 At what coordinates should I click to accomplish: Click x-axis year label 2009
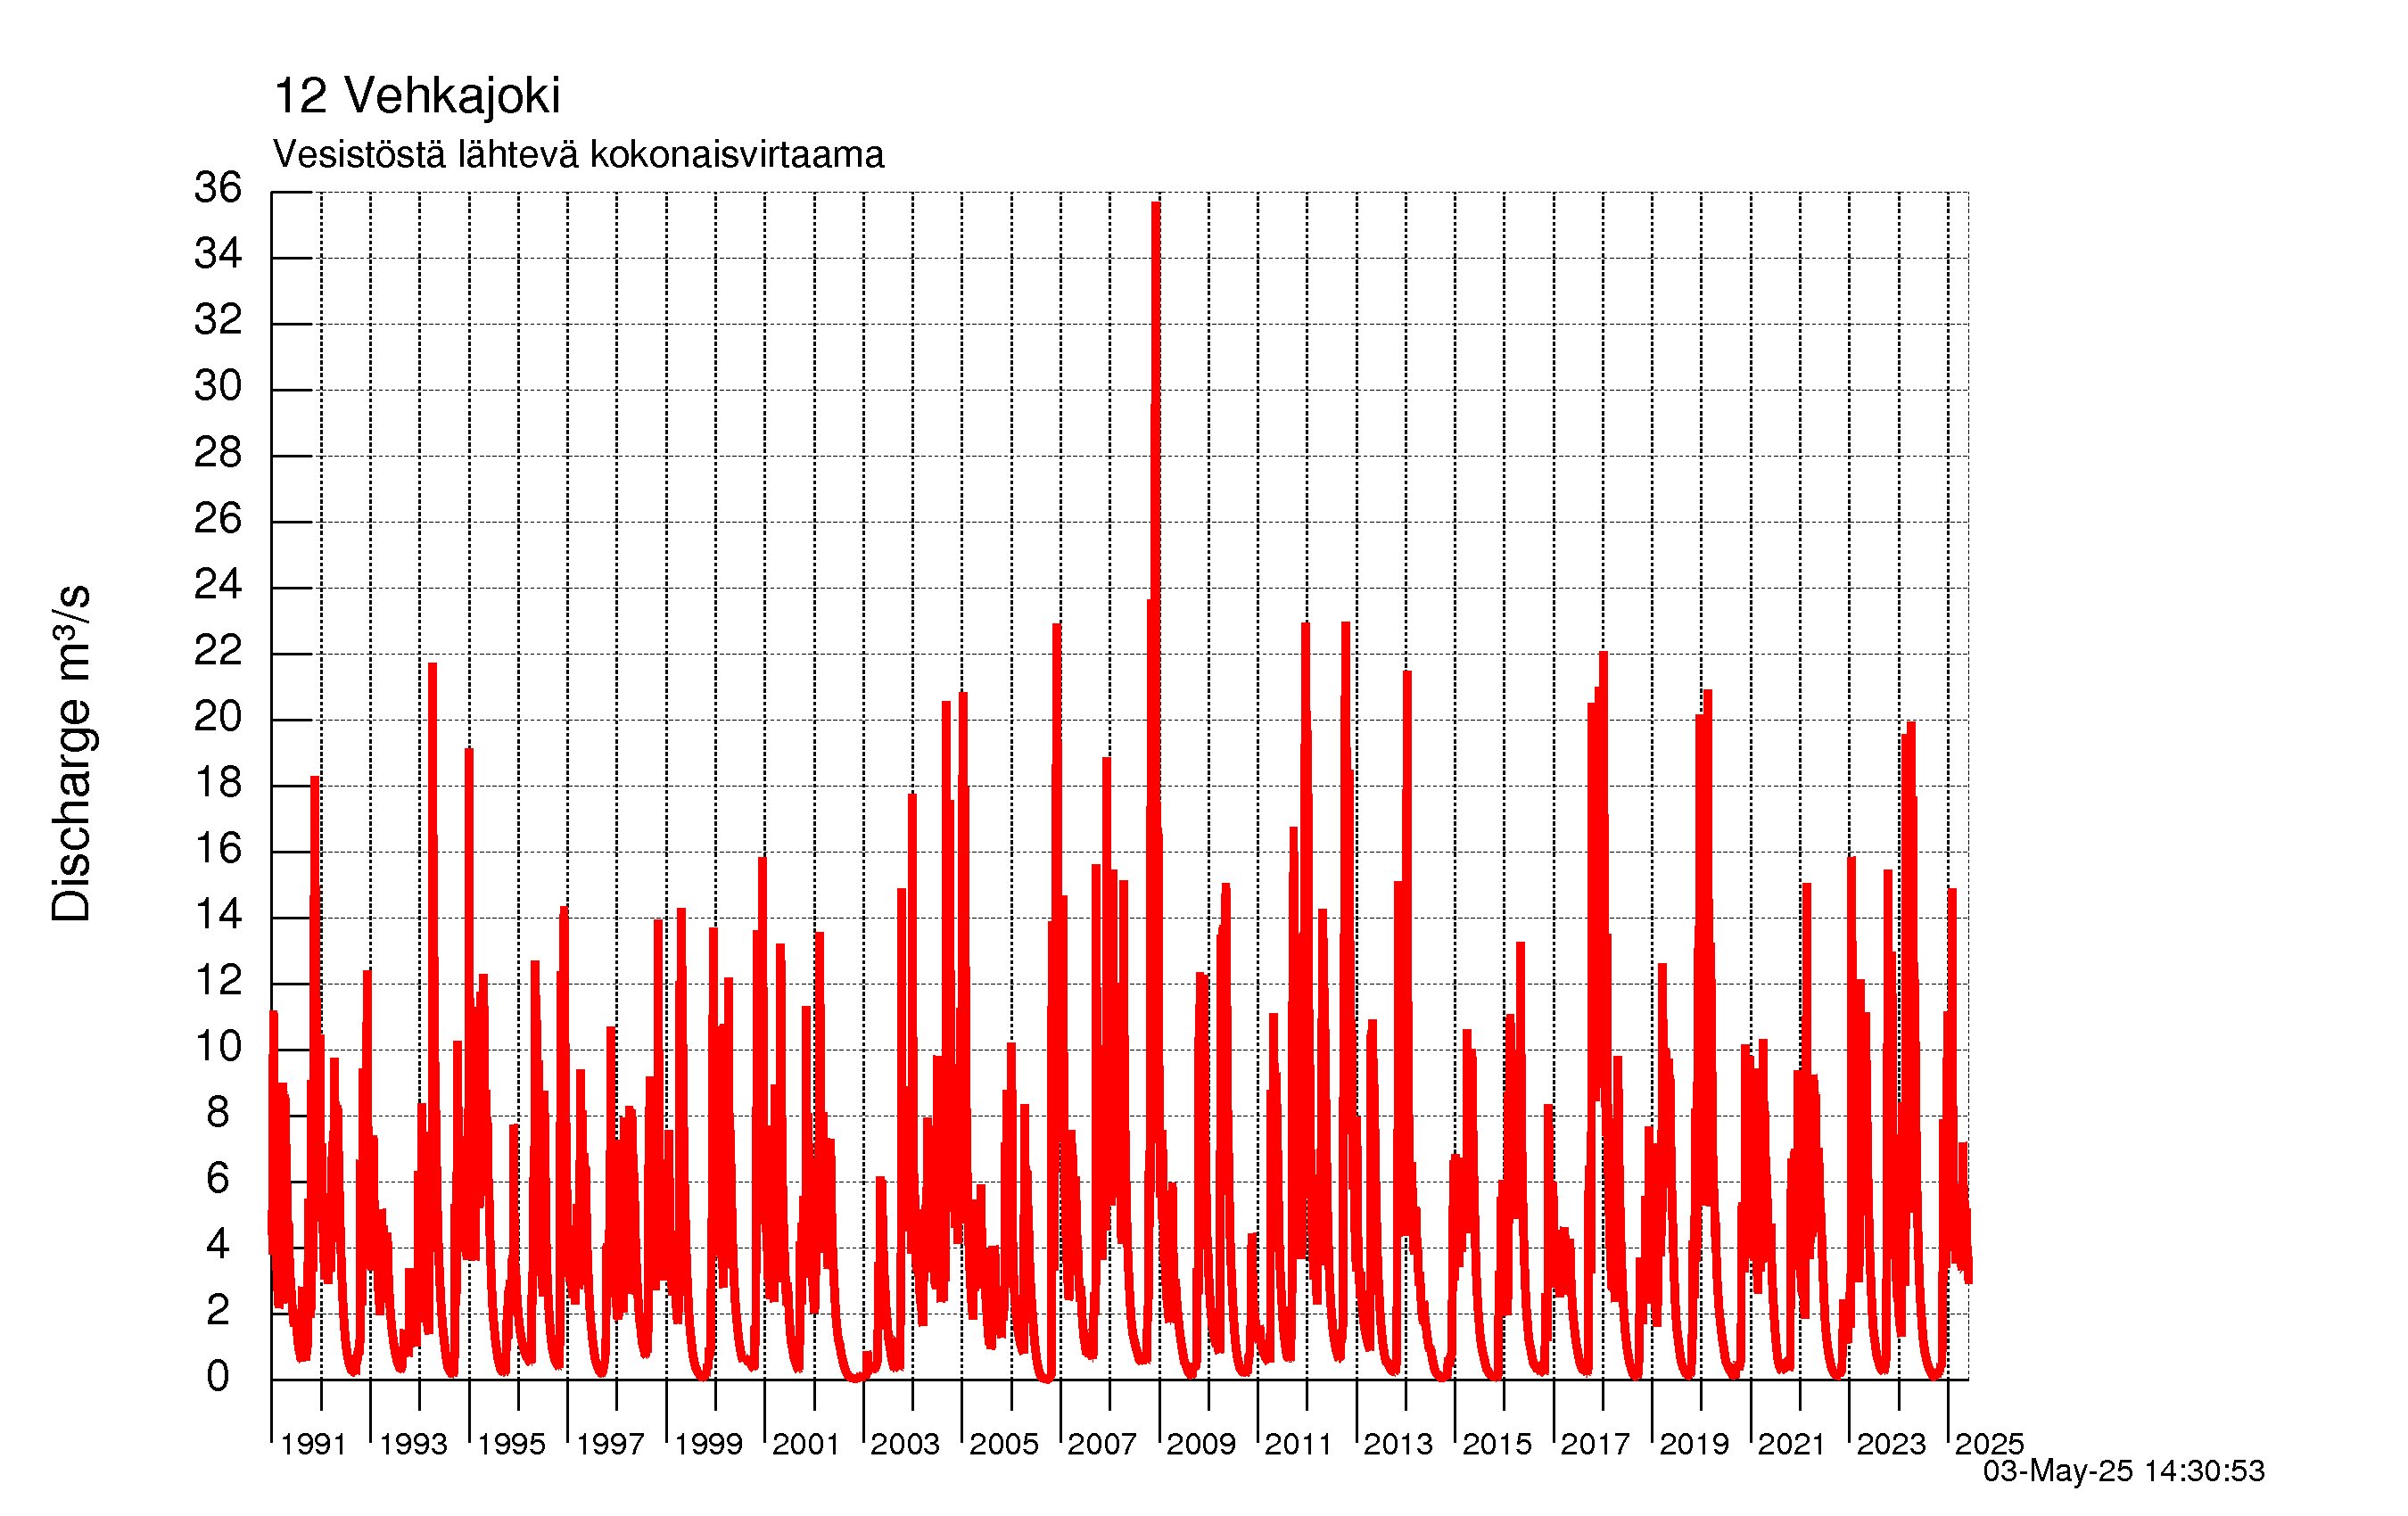[1201, 1445]
